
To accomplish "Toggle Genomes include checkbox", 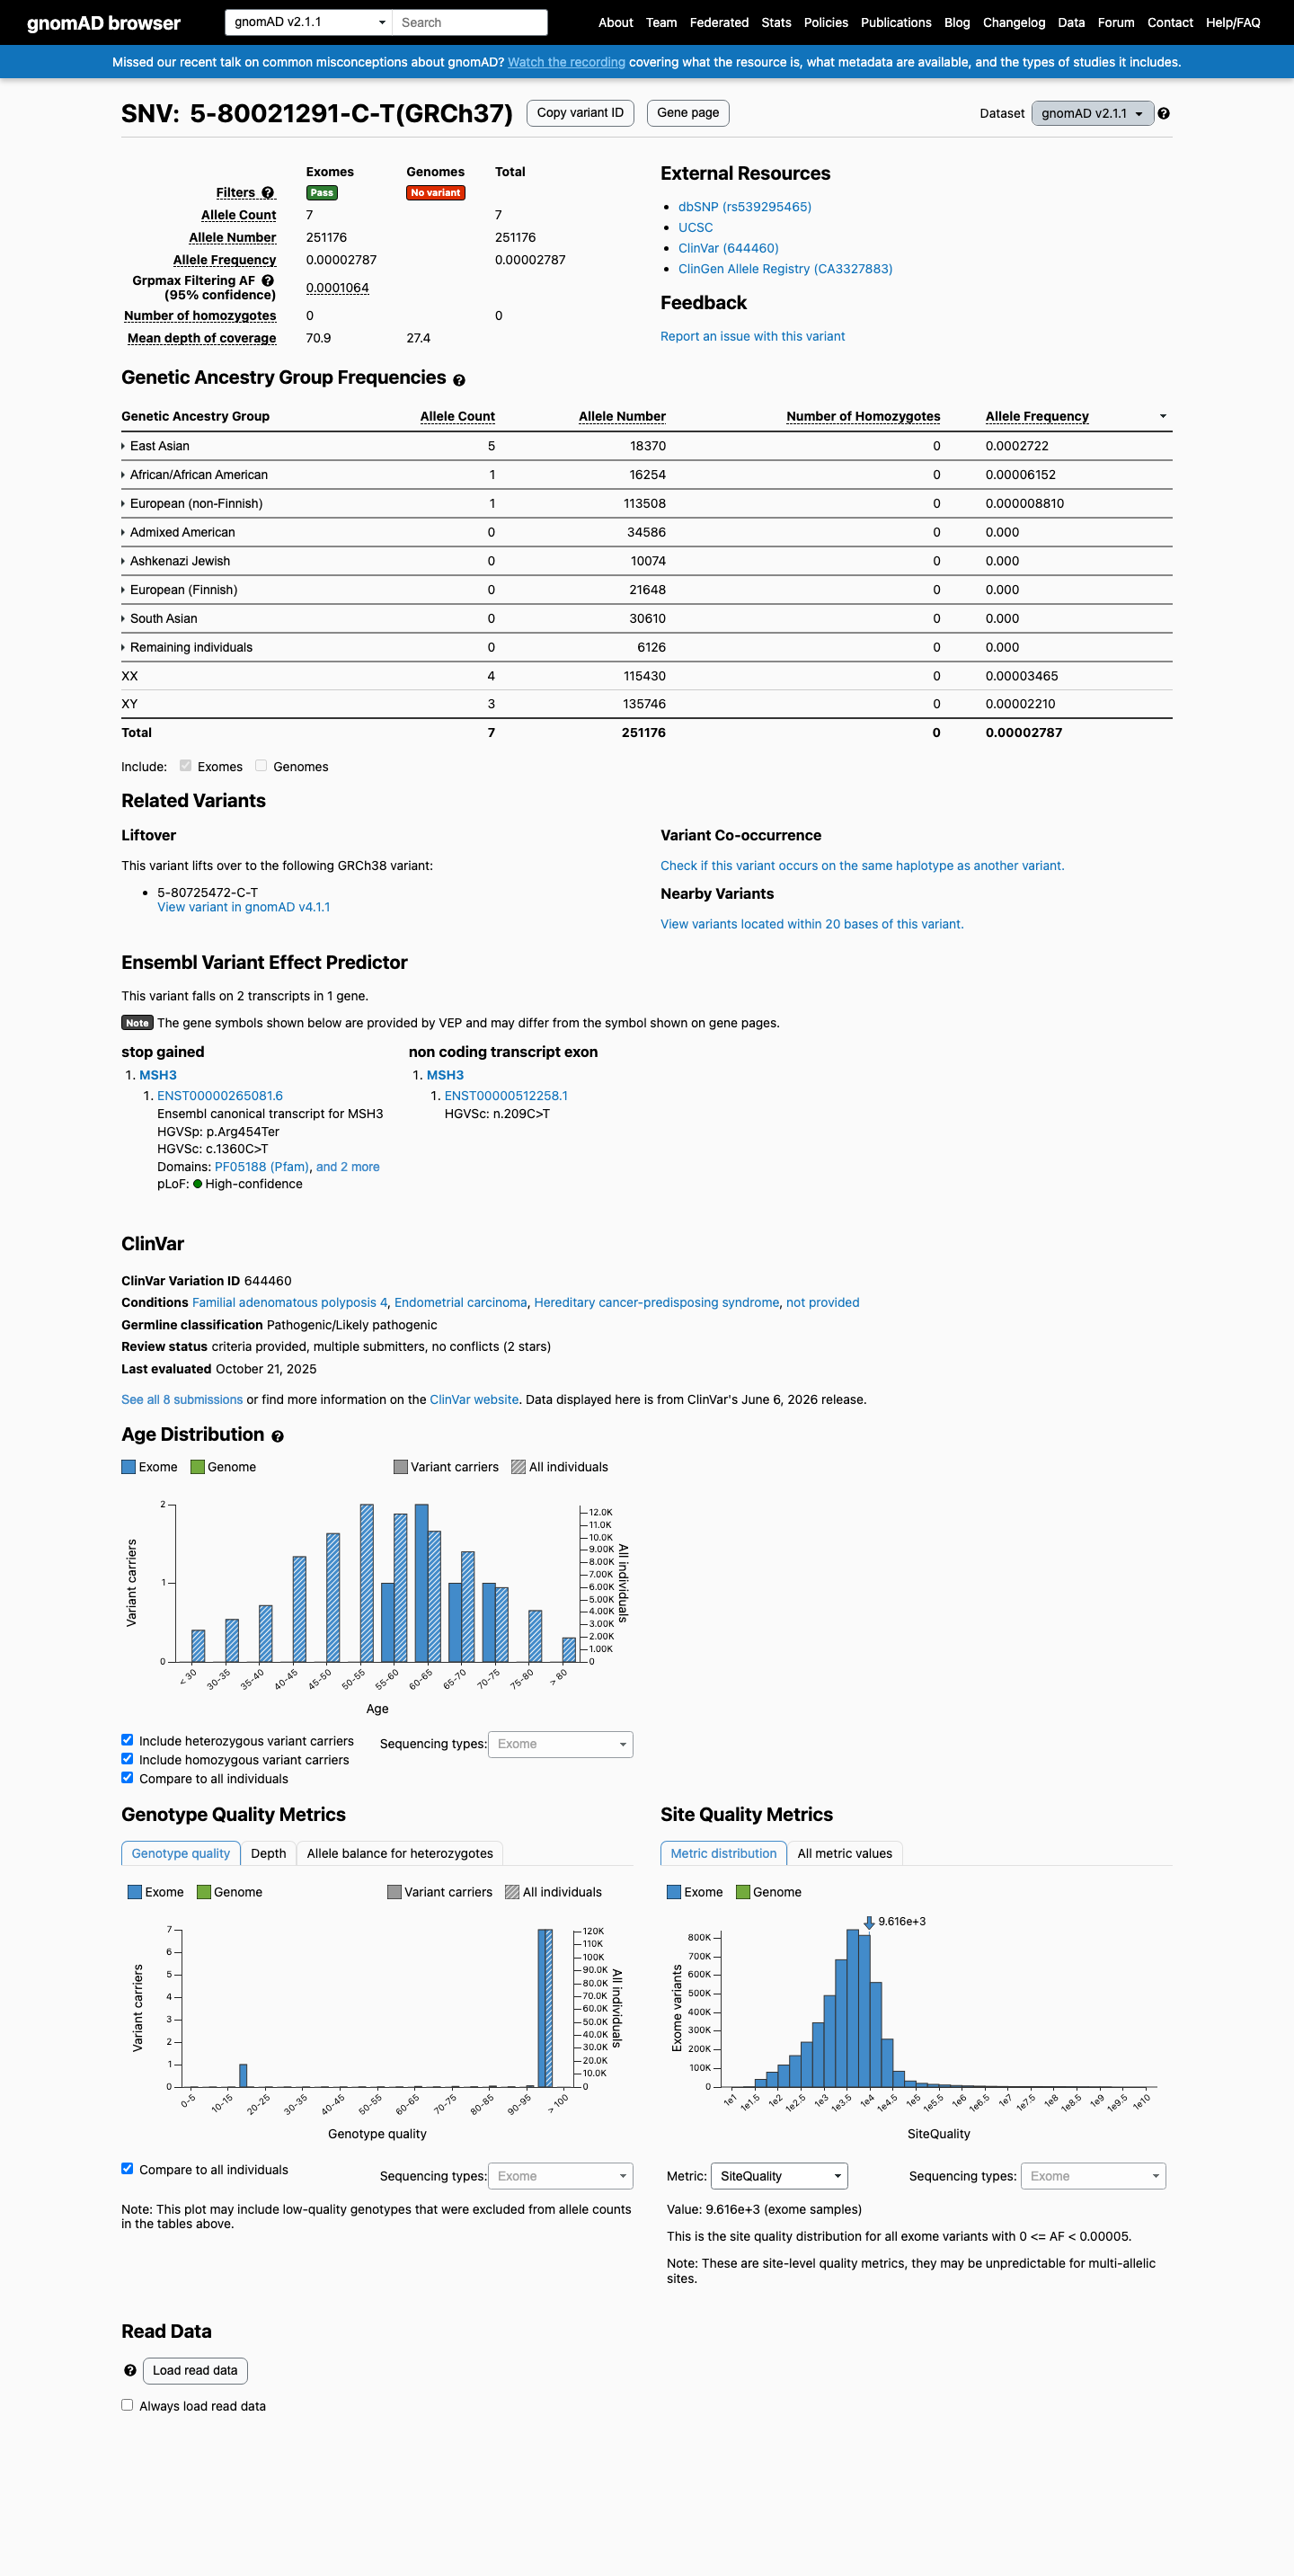I will point(261,766).
